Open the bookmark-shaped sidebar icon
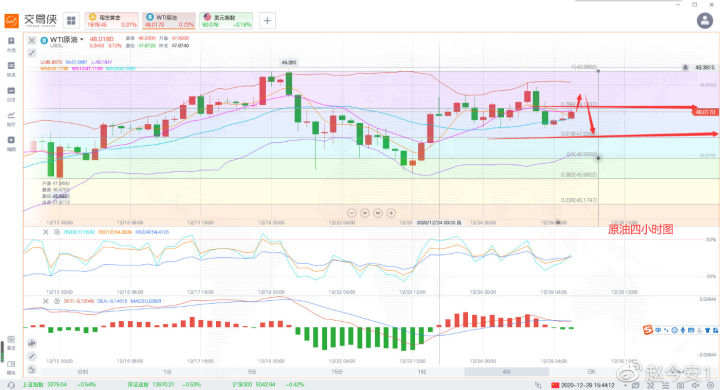 pos(11,41)
